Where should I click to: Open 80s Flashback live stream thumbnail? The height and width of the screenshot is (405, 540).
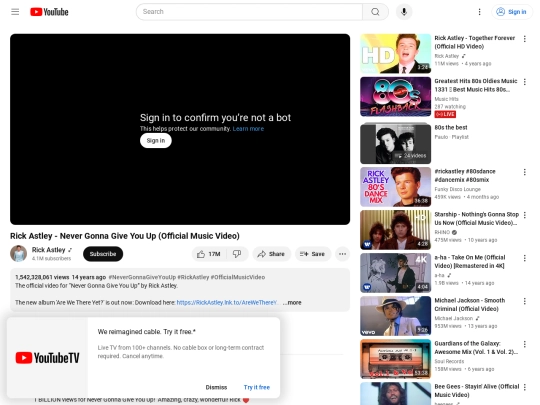coord(395,96)
